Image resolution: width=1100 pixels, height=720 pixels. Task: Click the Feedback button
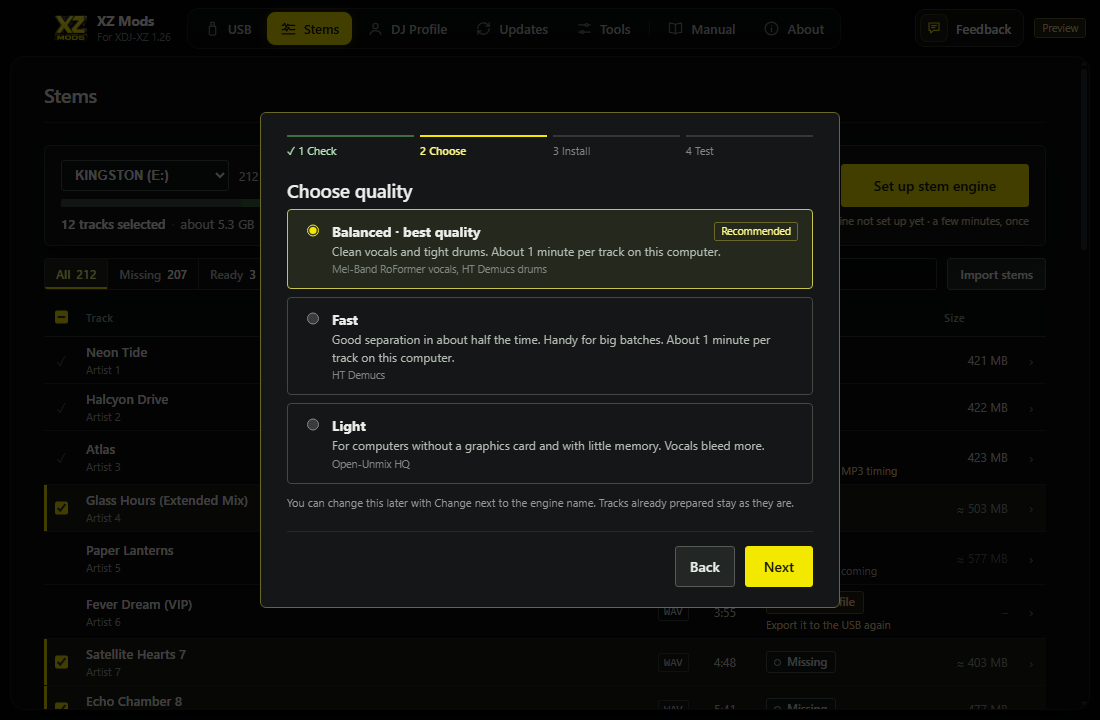click(970, 29)
